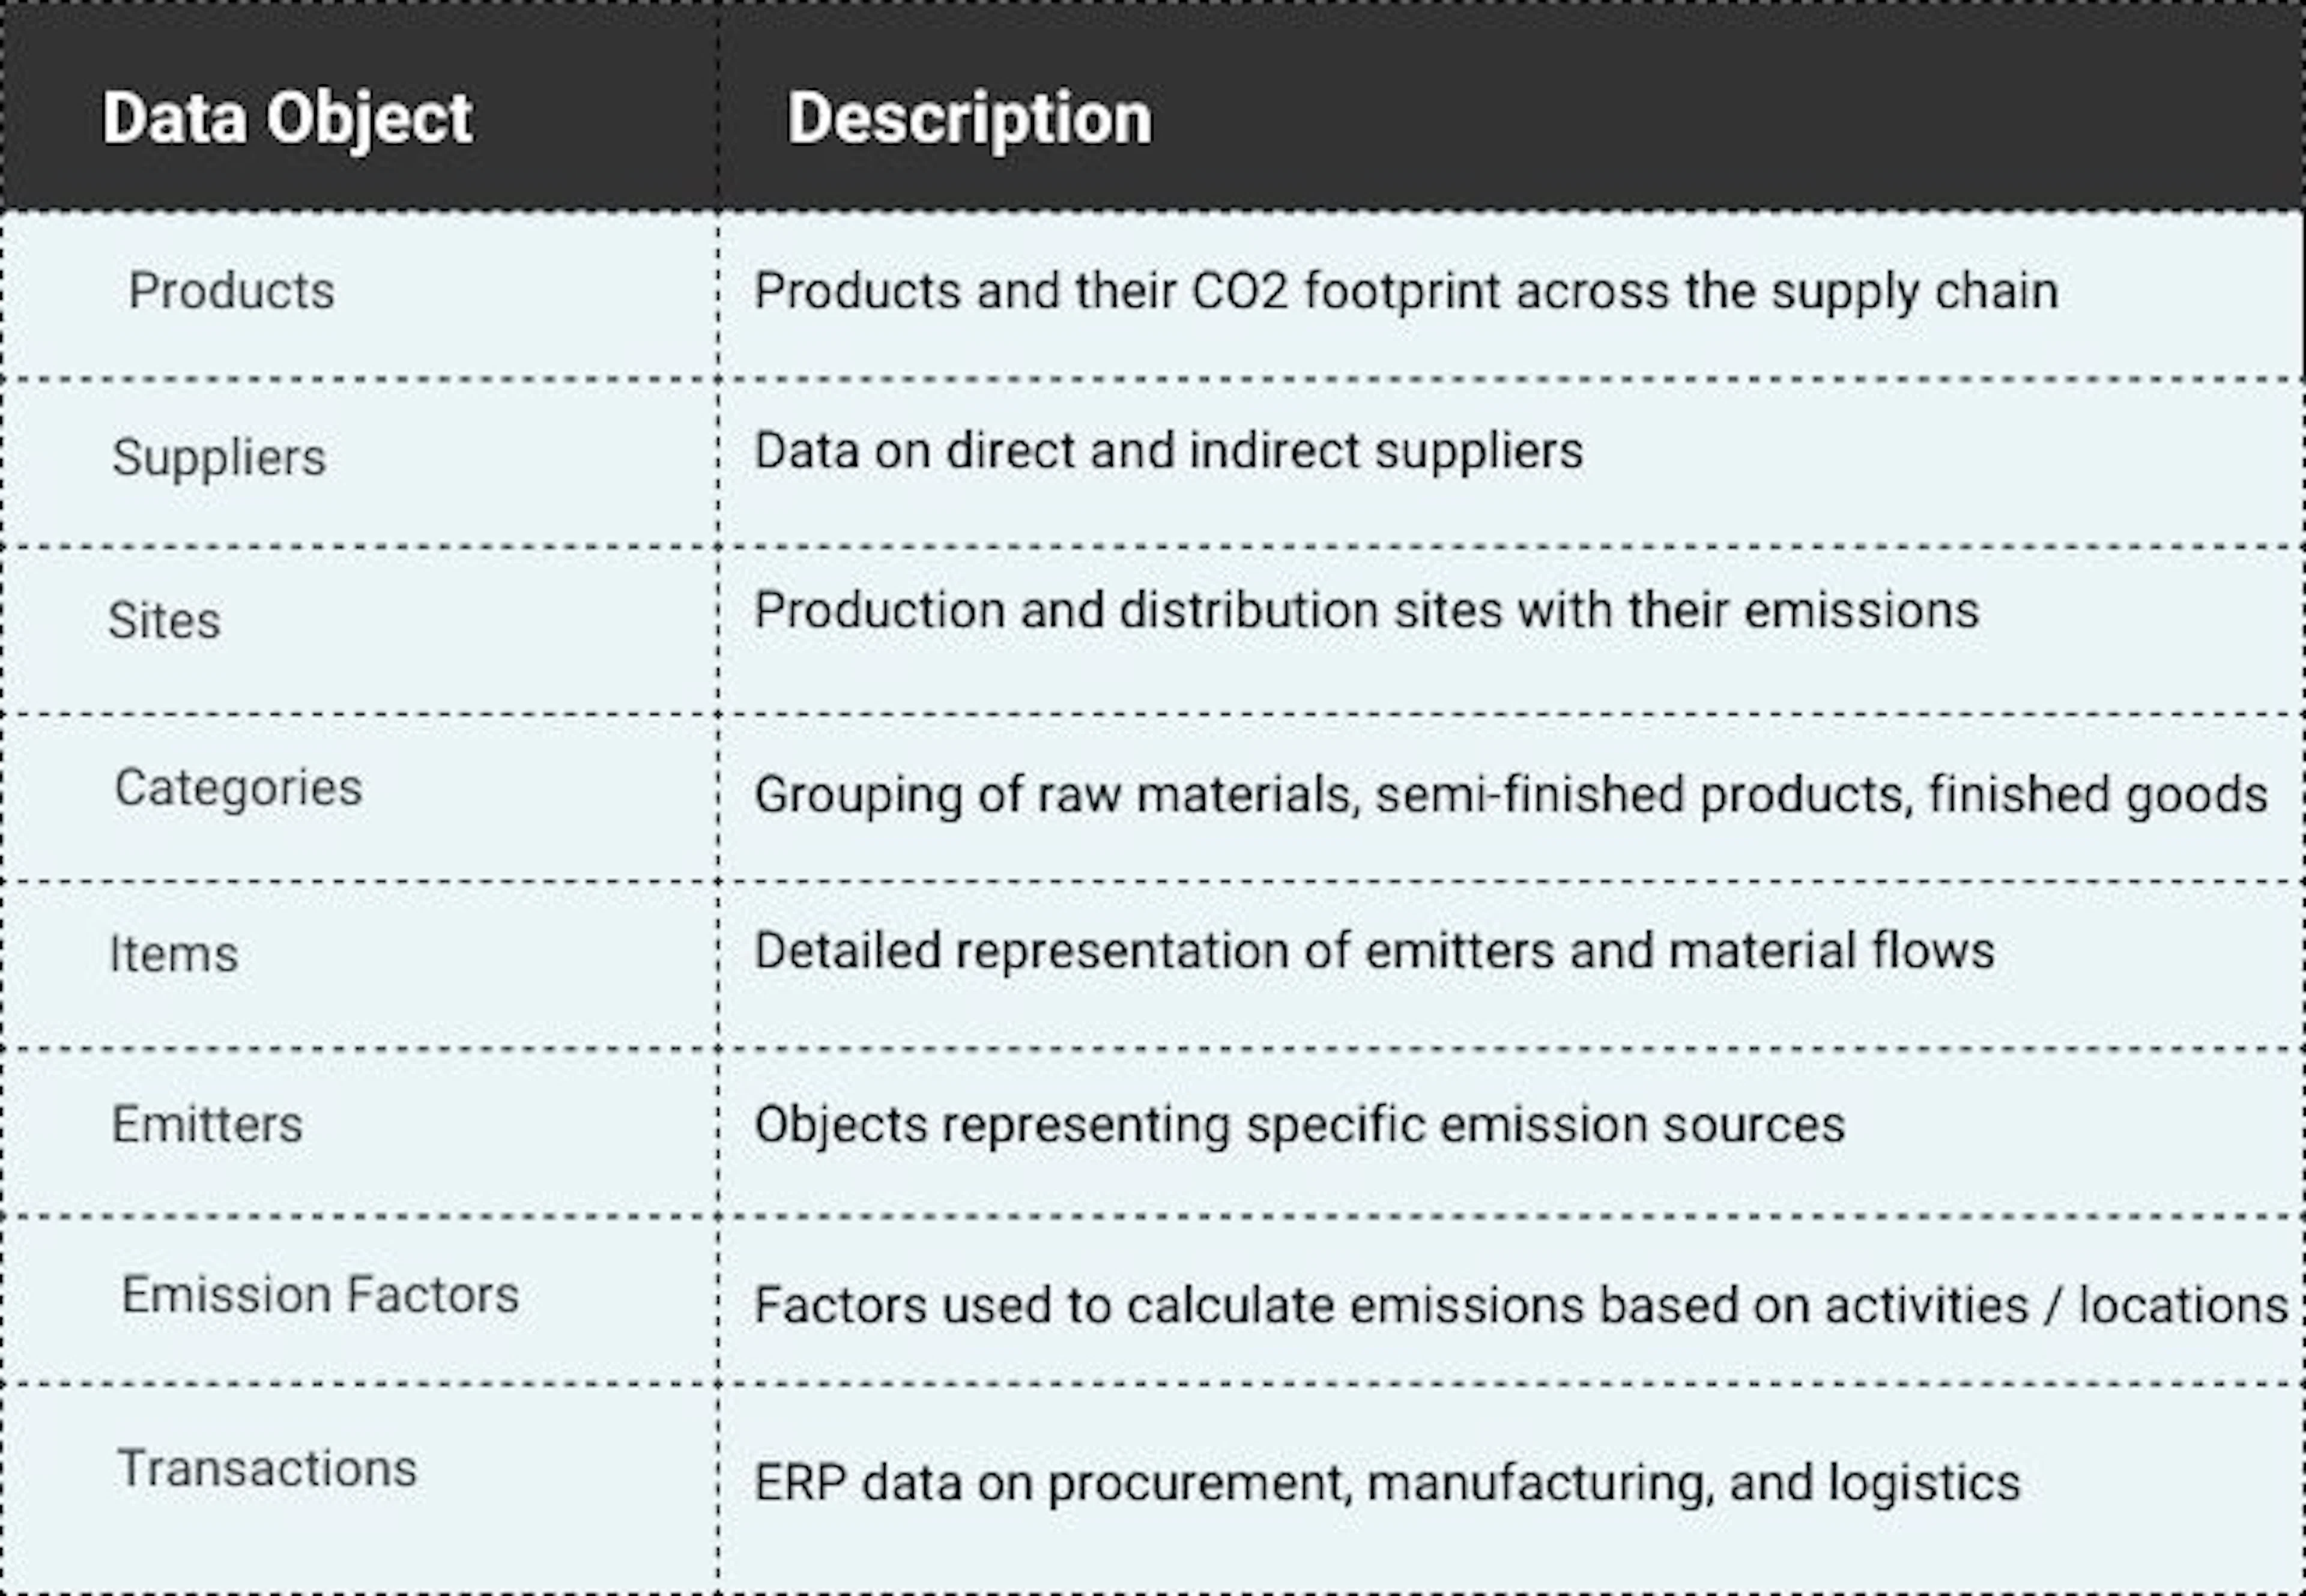2306x1596 pixels.
Task: Select the 'Products' data object cell
Action: [x=231, y=291]
